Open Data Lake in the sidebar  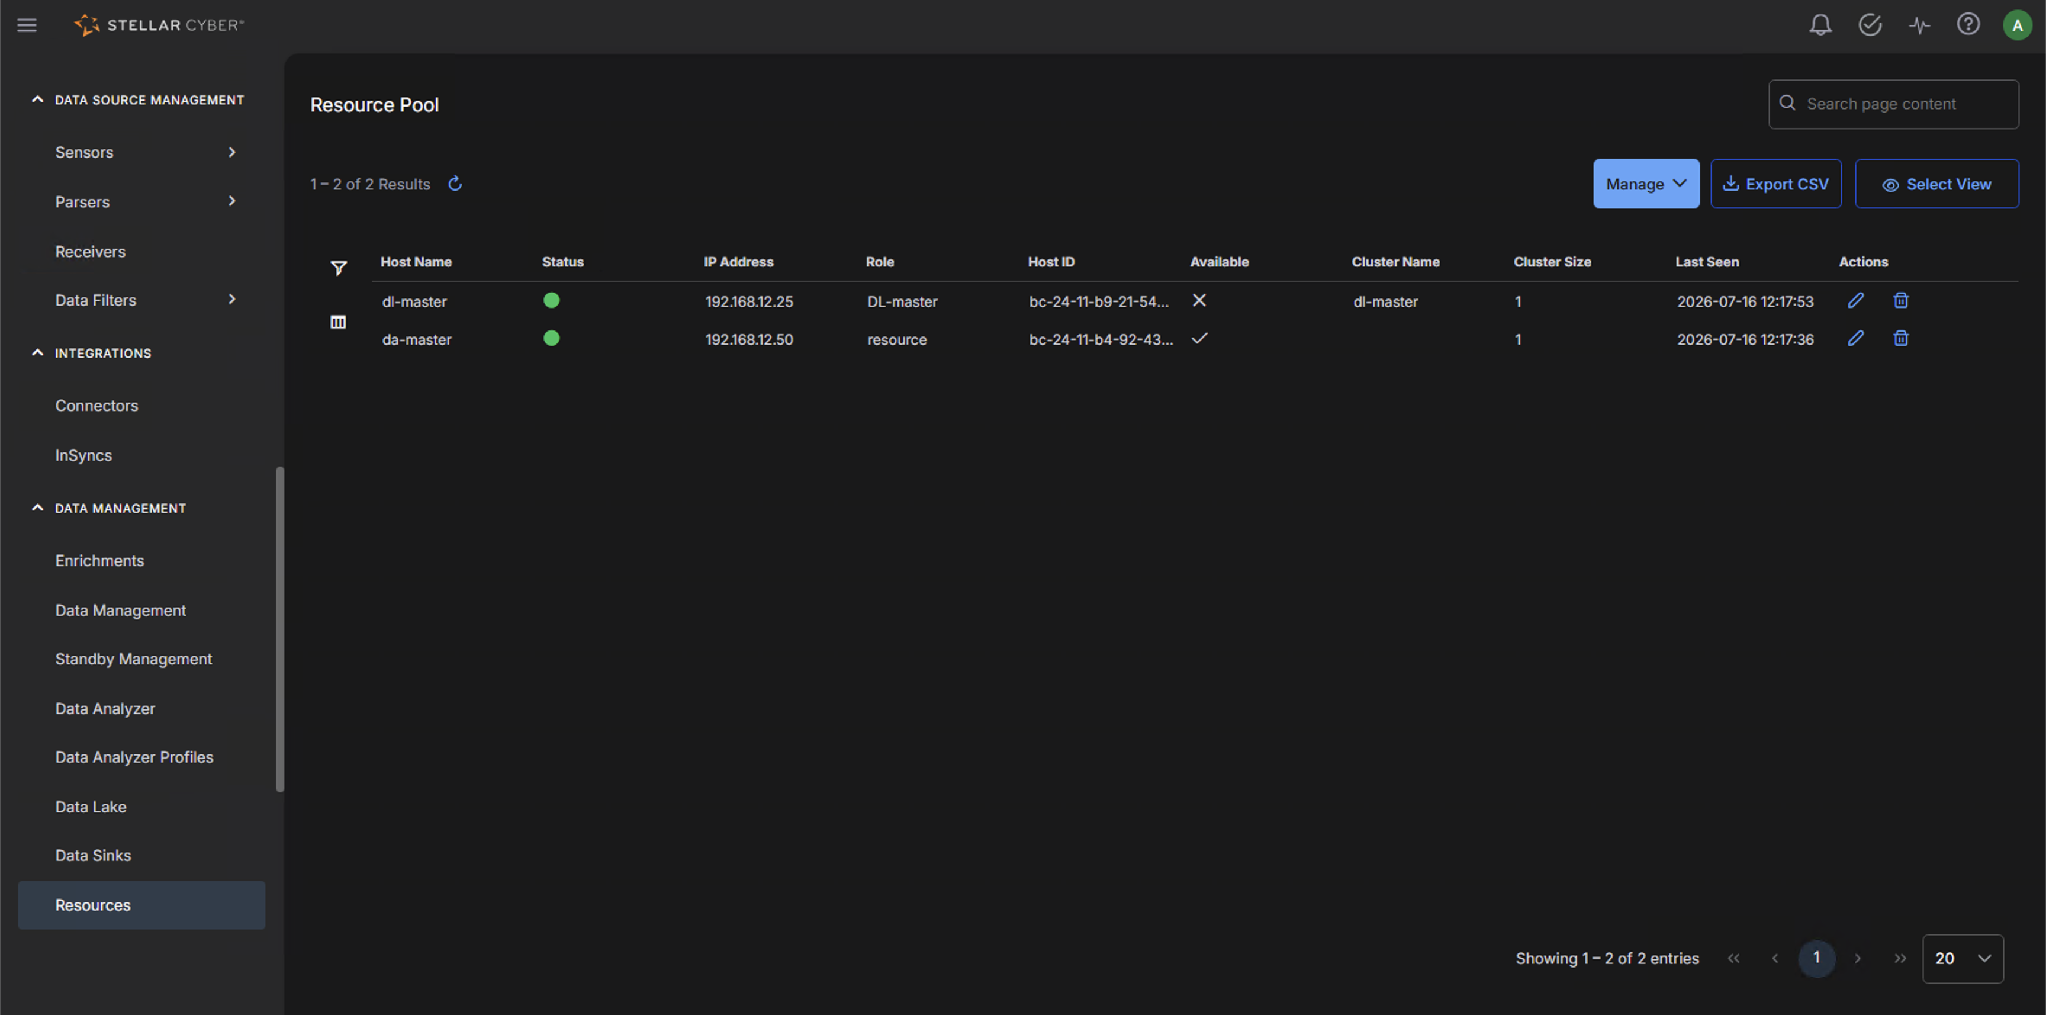pos(90,806)
